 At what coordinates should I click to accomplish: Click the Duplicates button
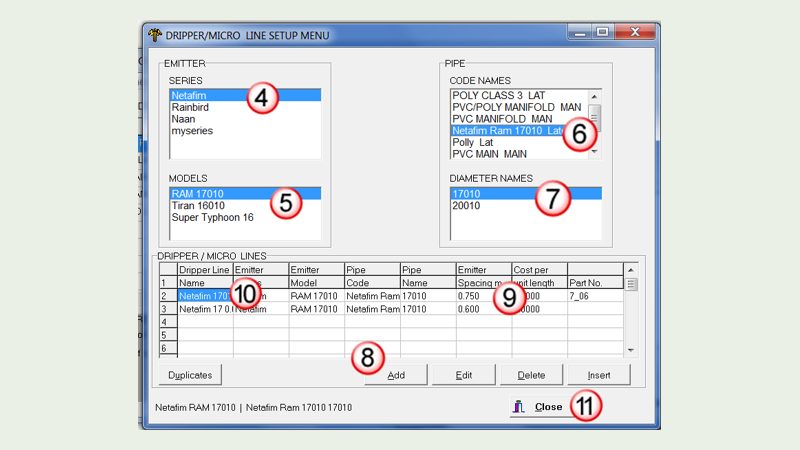pyautogui.click(x=190, y=375)
